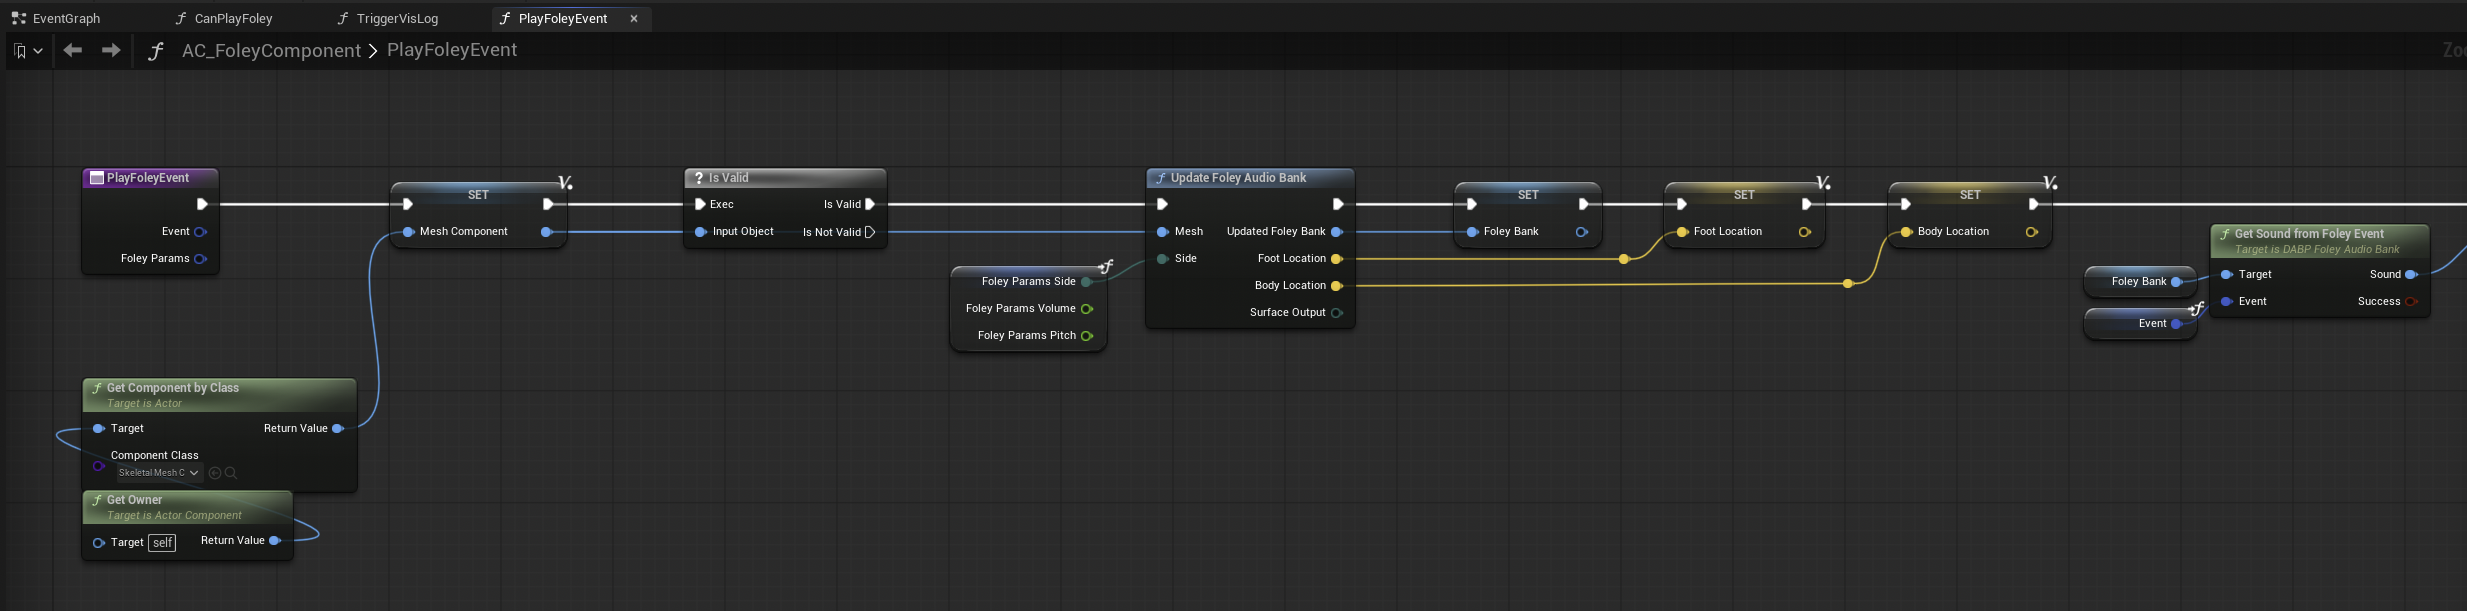Click the Foley Params Volume output pin
This screenshot has width=2467, height=611.
[1087, 308]
